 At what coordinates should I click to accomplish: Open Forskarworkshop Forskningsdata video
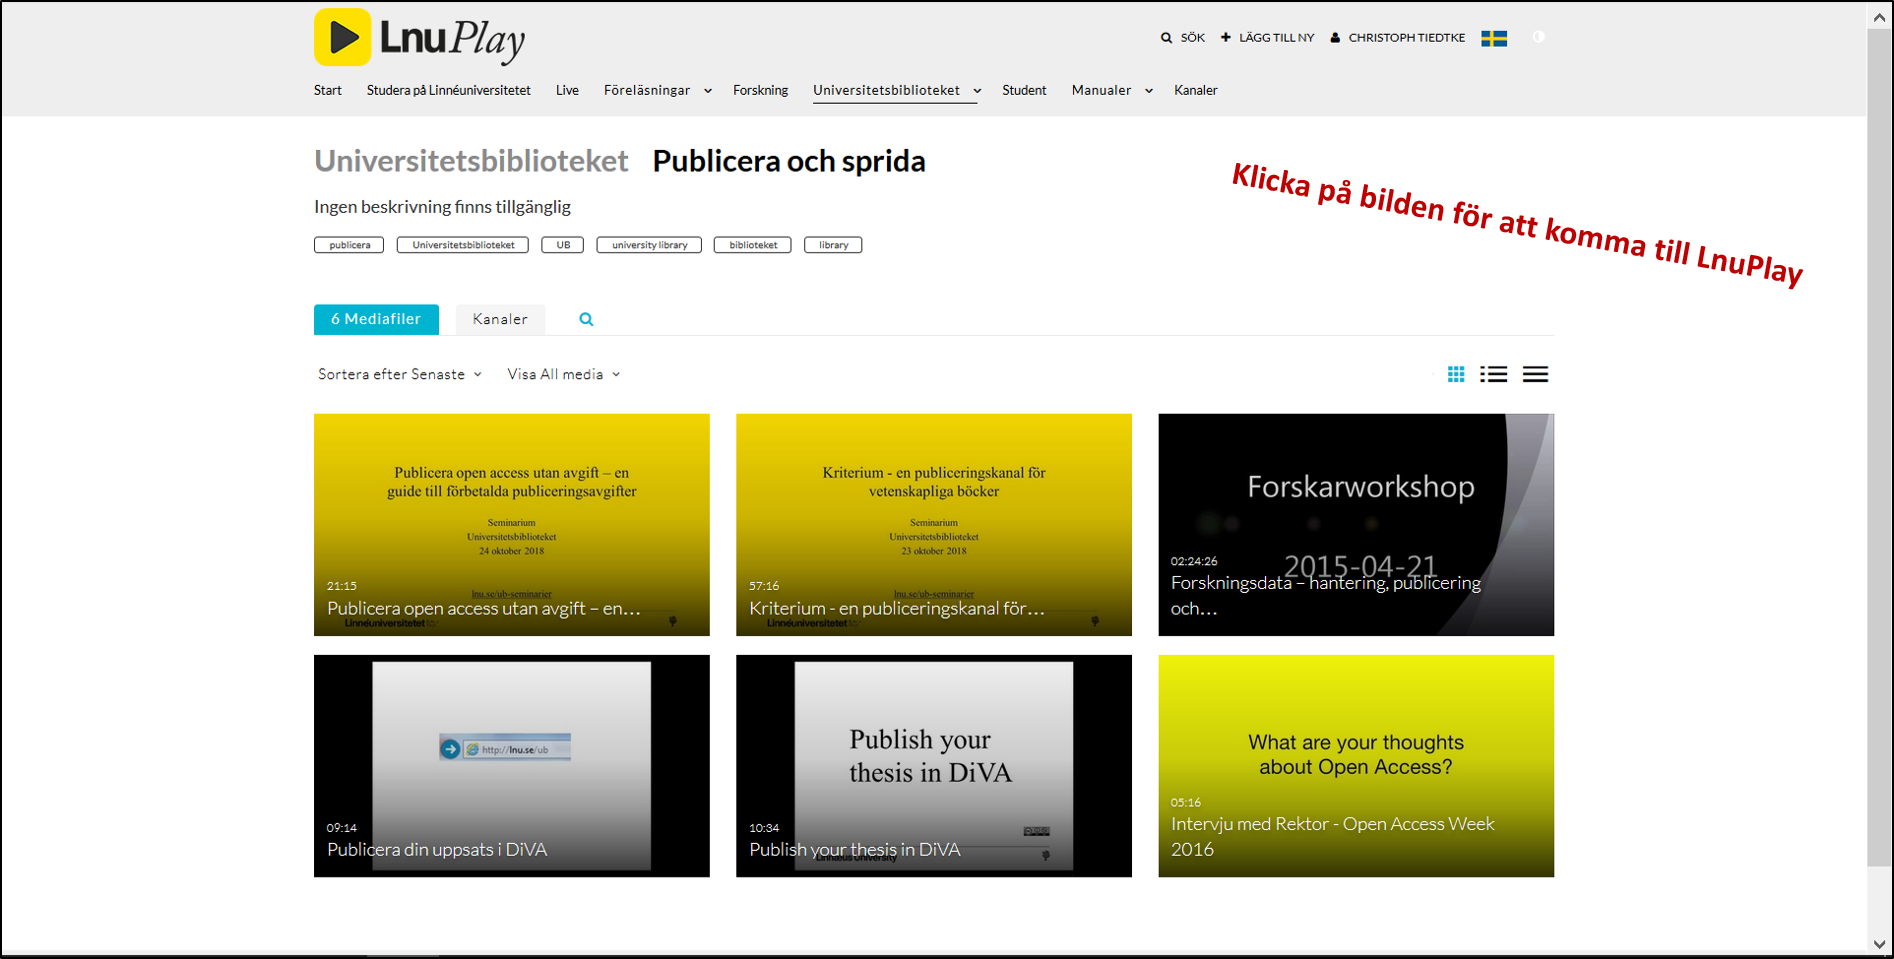coord(1356,525)
